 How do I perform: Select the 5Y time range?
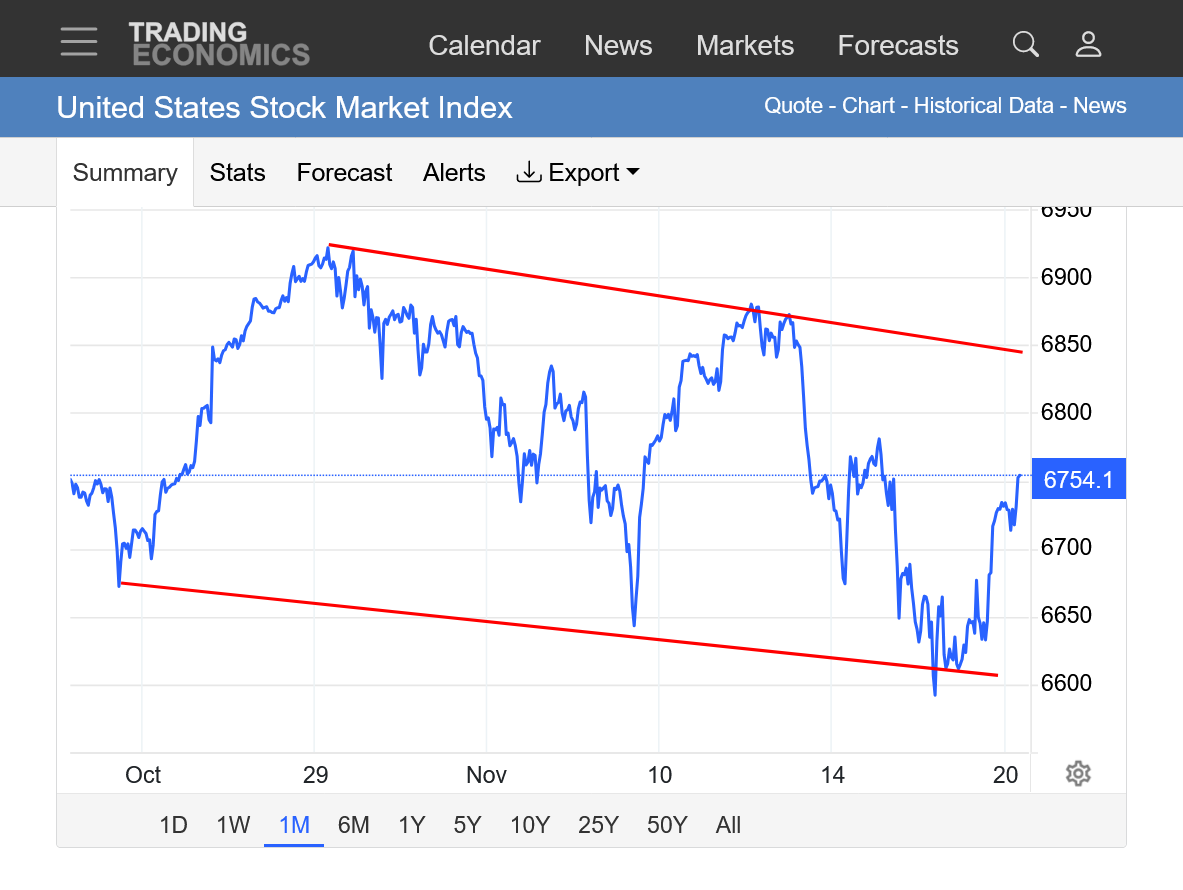click(x=467, y=825)
